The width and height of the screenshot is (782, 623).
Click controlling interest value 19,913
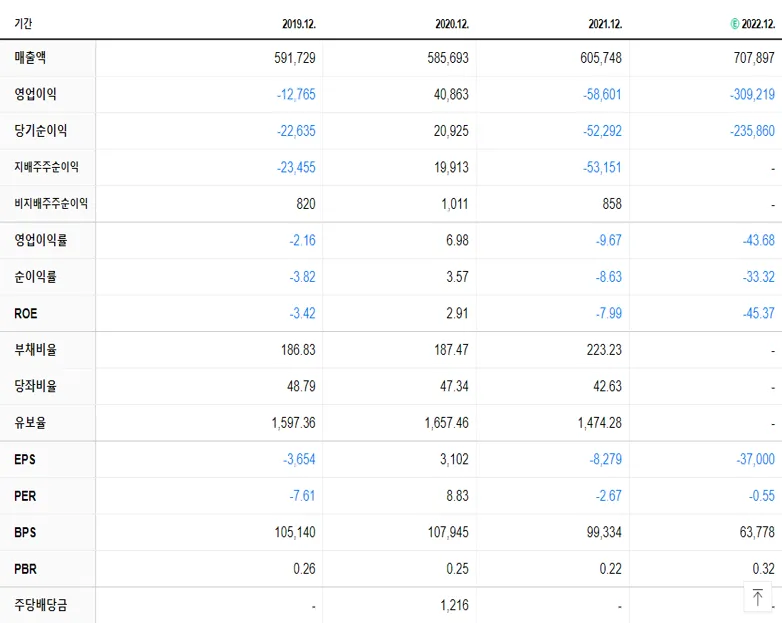click(x=451, y=167)
